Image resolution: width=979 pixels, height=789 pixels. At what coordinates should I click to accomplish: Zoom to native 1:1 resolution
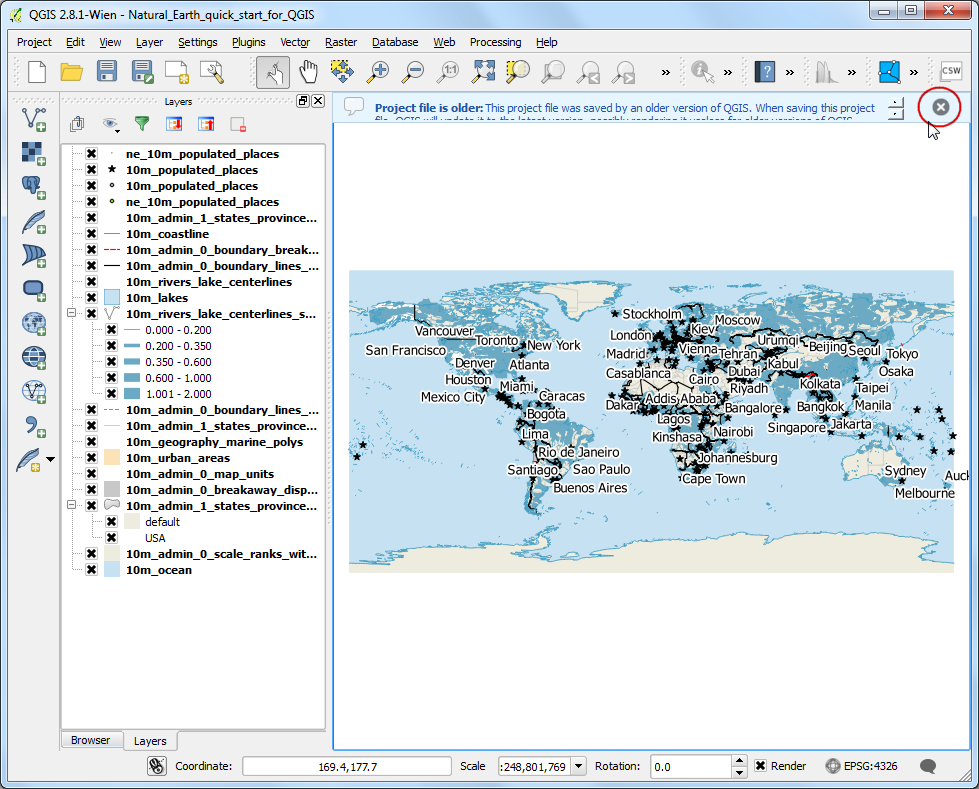448,72
